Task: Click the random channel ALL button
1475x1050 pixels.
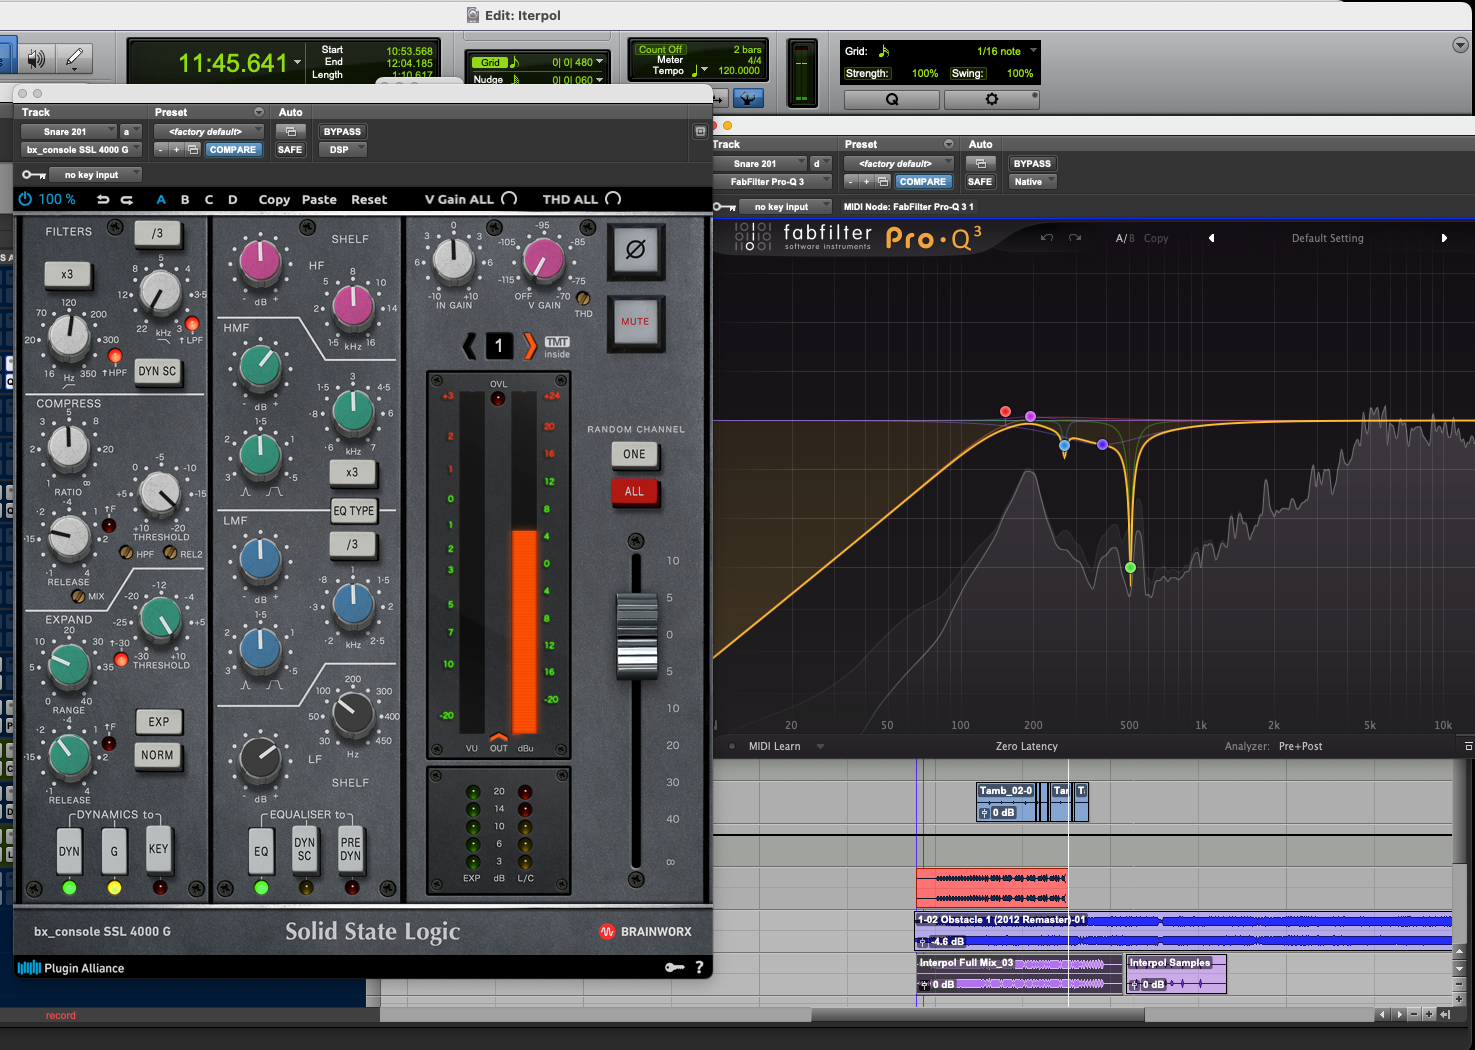Action: [x=634, y=491]
